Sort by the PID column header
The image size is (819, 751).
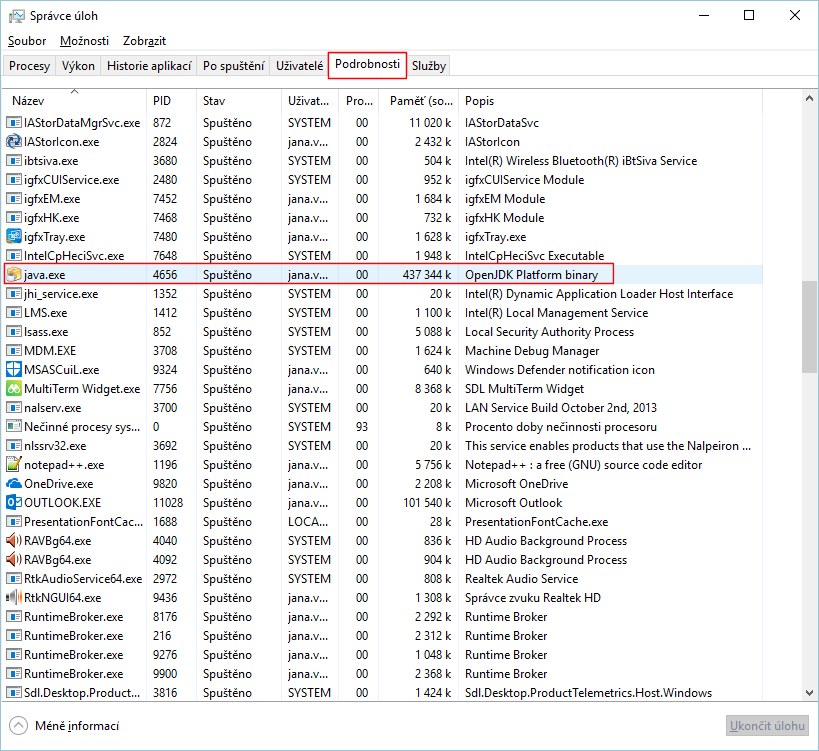[171, 101]
